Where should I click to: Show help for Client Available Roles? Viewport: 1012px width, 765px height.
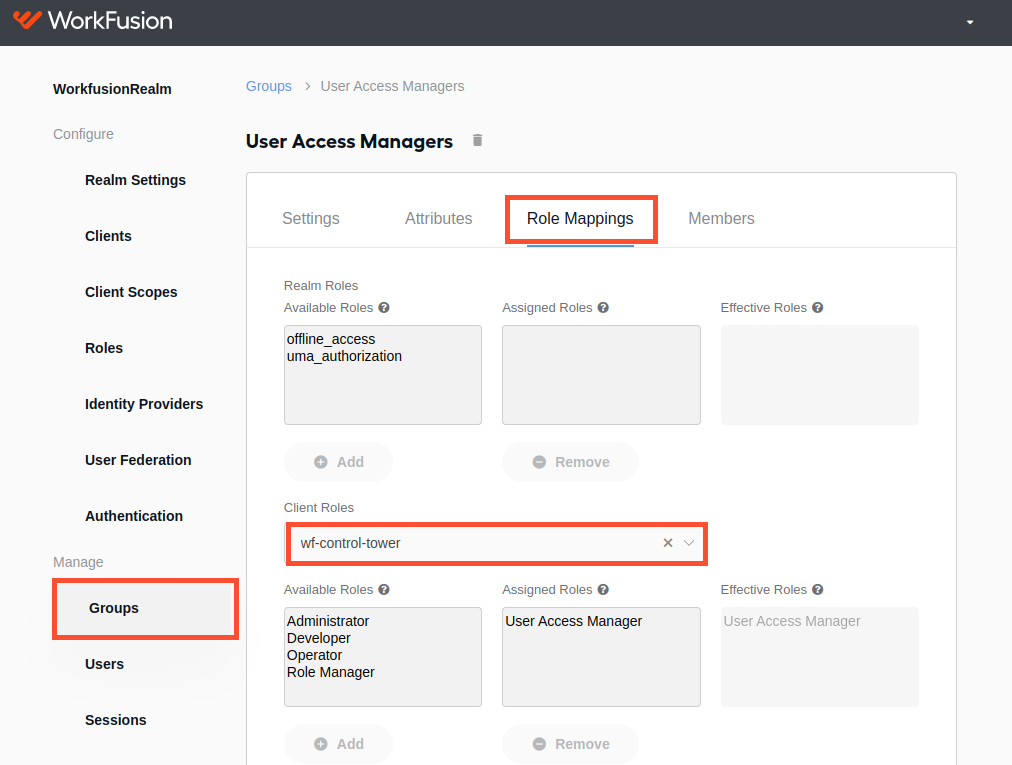[x=384, y=589]
